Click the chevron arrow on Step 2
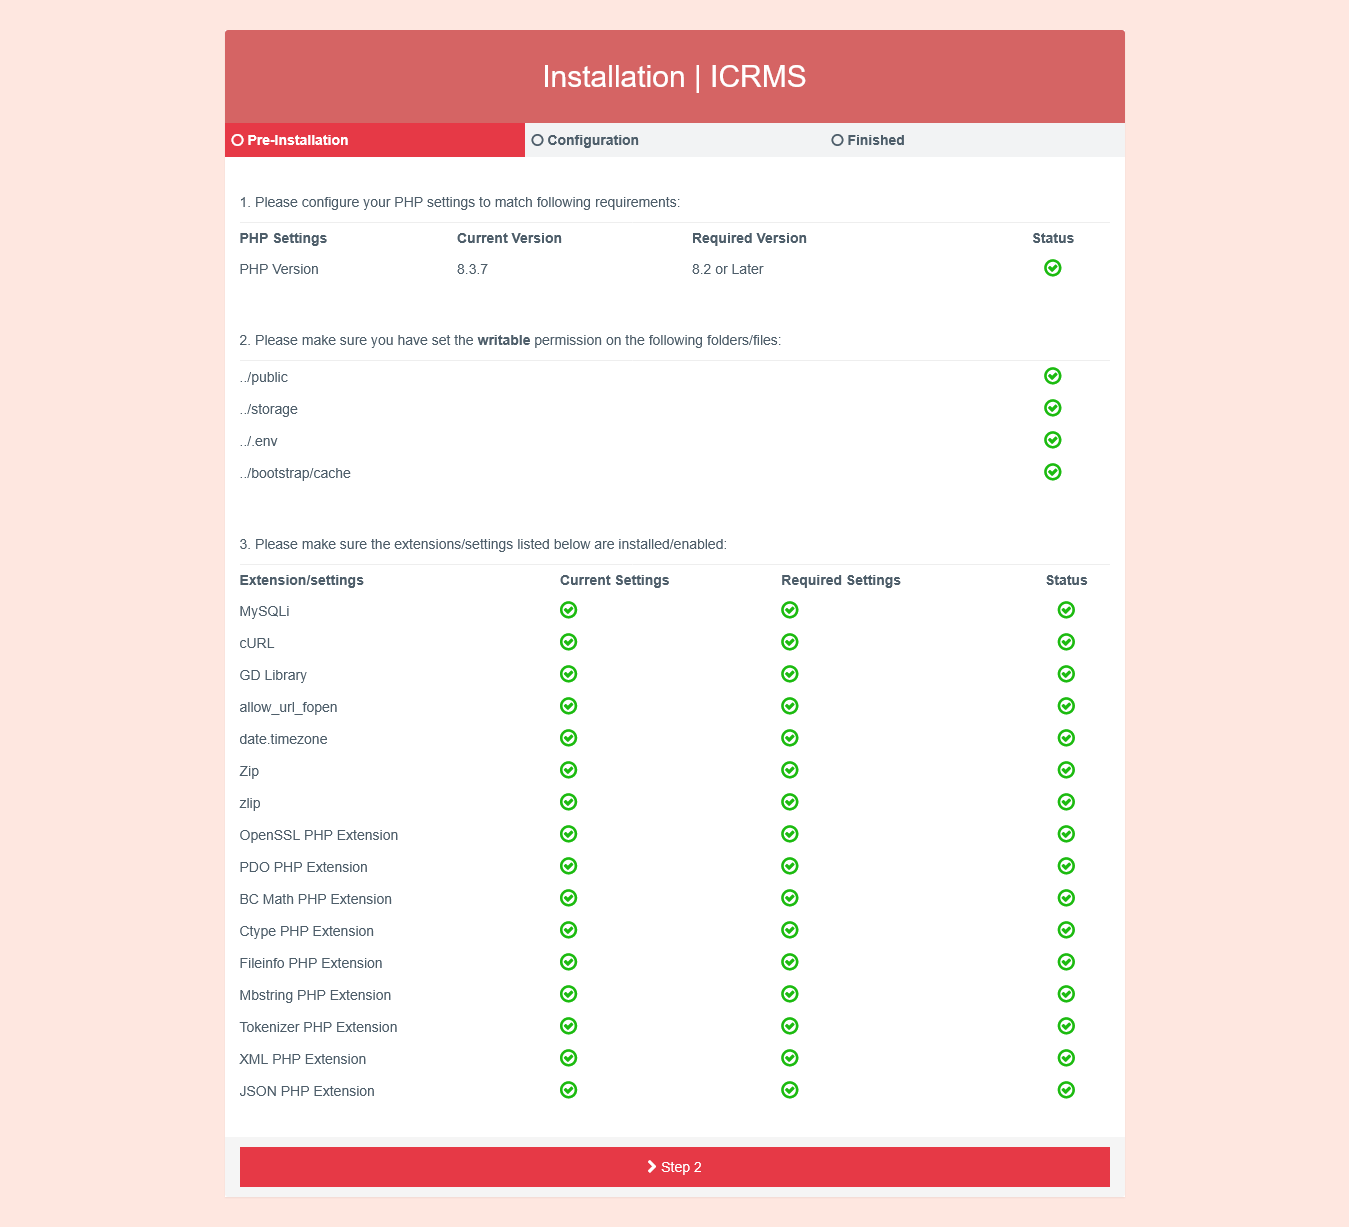Image resolution: width=1349 pixels, height=1227 pixels. 652,1167
